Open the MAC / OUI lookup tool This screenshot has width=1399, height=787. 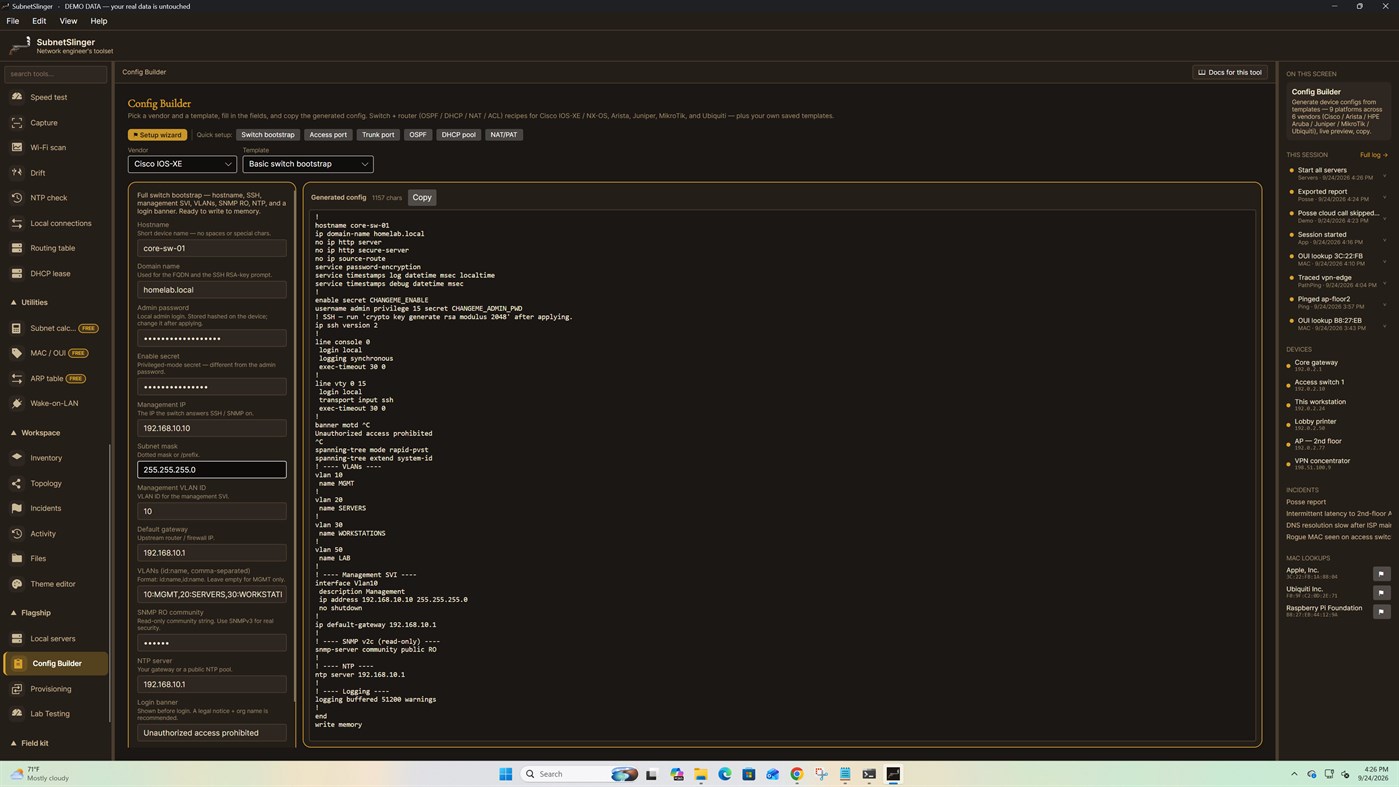point(56,353)
